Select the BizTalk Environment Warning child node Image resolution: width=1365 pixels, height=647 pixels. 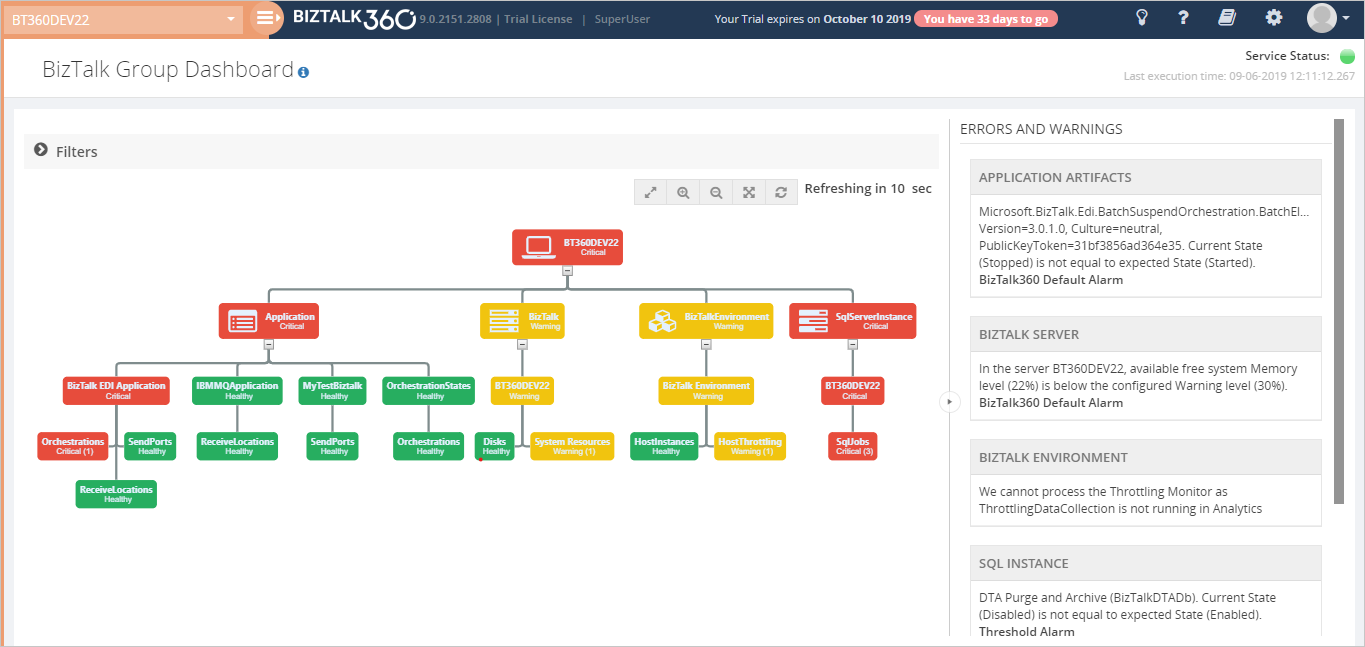pyautogui.click(x=706, y=391)
